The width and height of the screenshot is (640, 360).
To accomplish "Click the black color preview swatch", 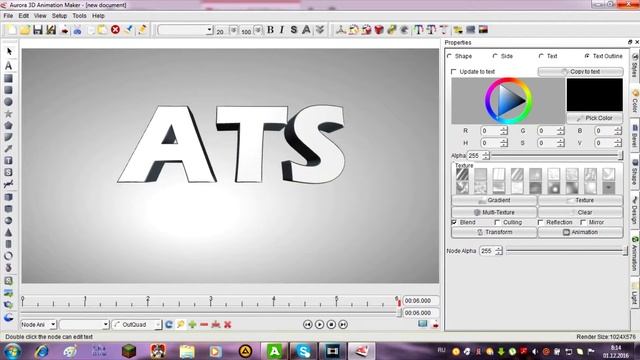I will (595, 95).
